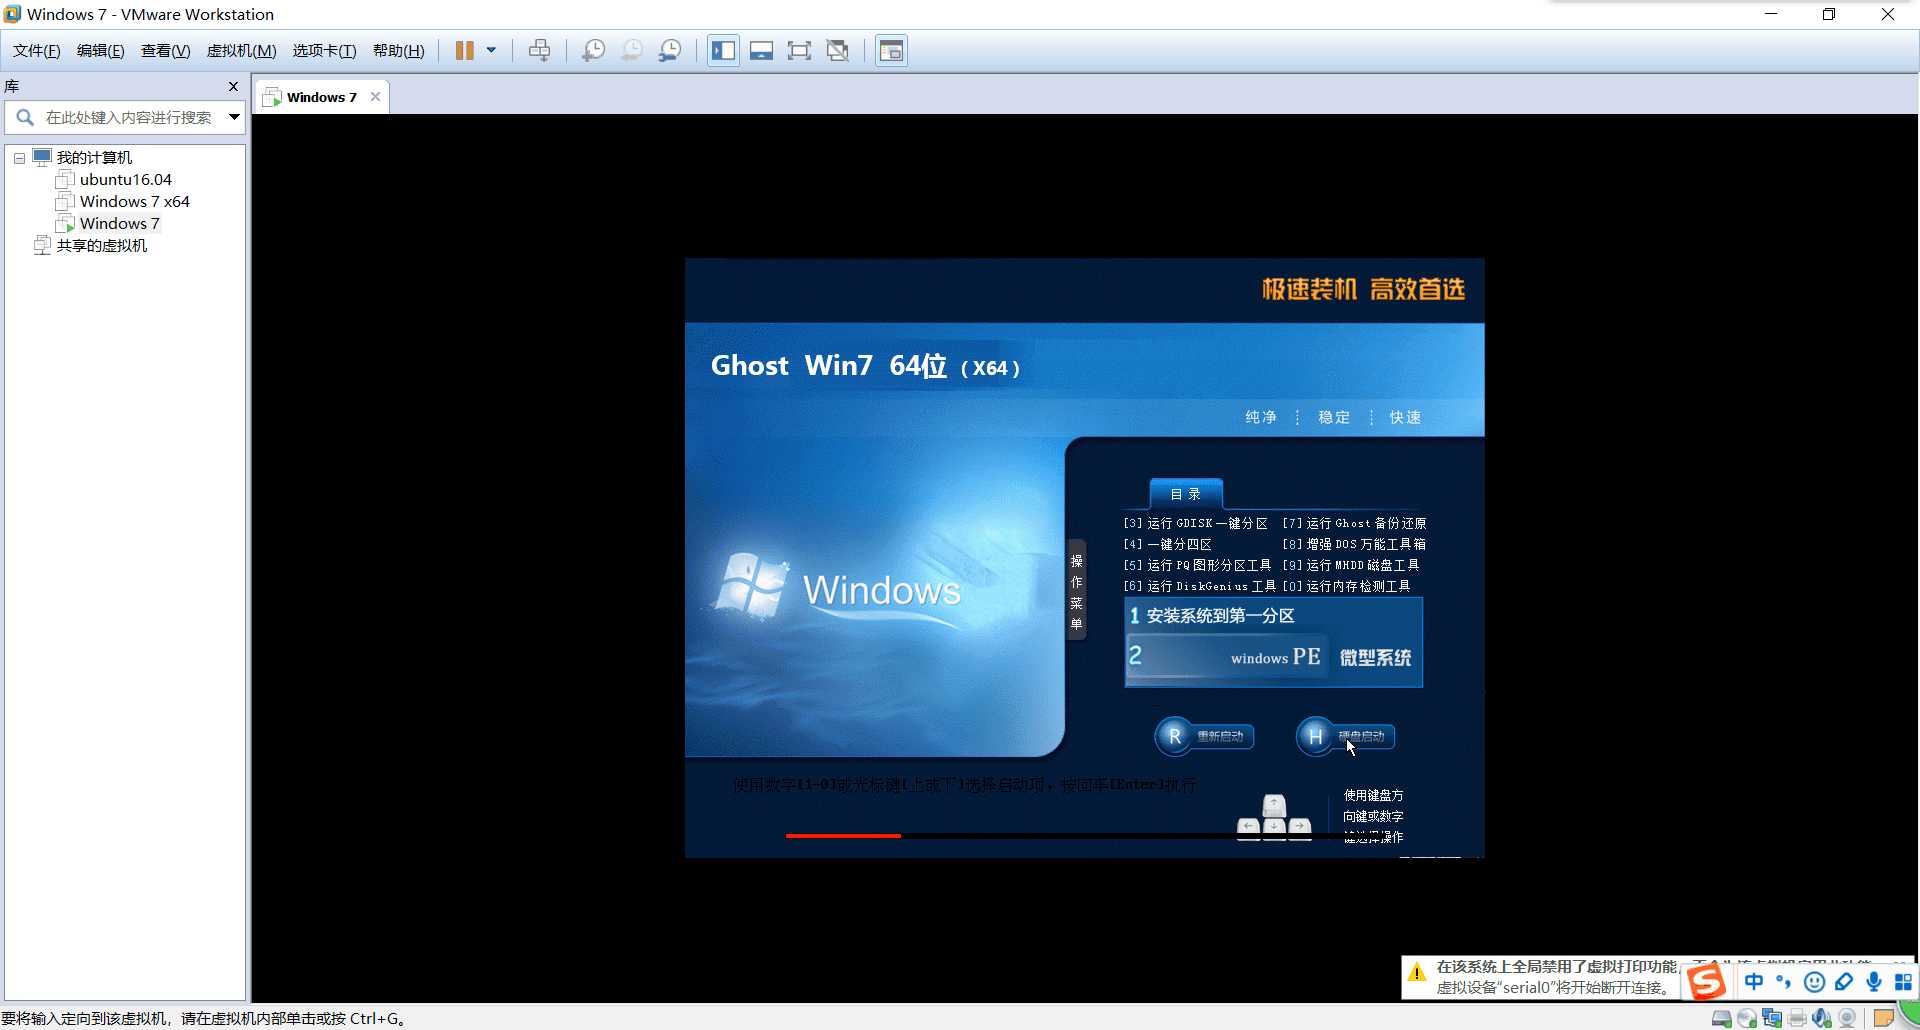
Task: Select 1 安装系统到第一分区
Action: click(1273, 616)
